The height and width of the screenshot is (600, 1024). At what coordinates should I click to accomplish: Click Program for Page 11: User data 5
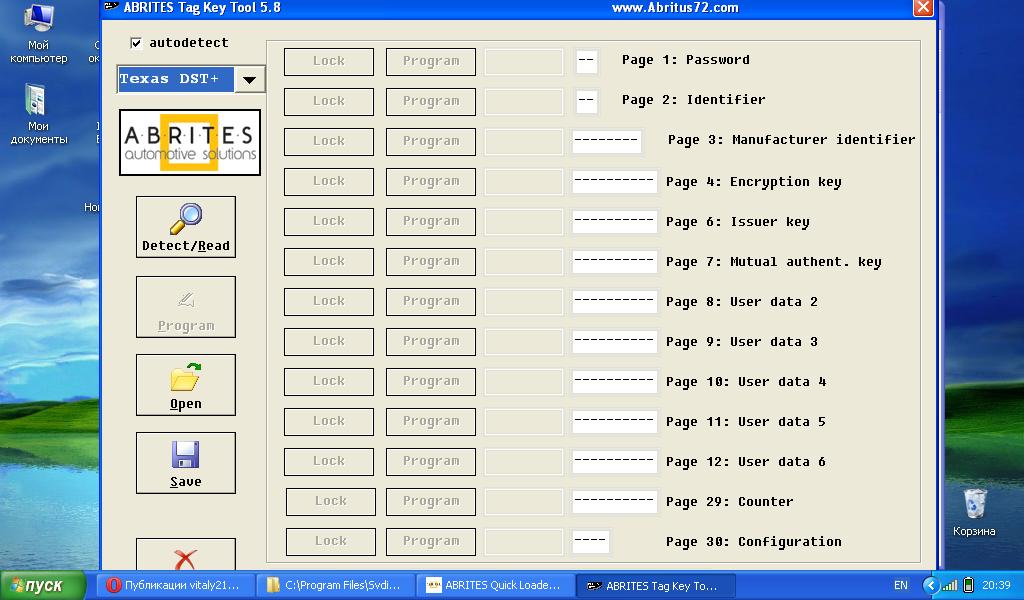(430, 422)
